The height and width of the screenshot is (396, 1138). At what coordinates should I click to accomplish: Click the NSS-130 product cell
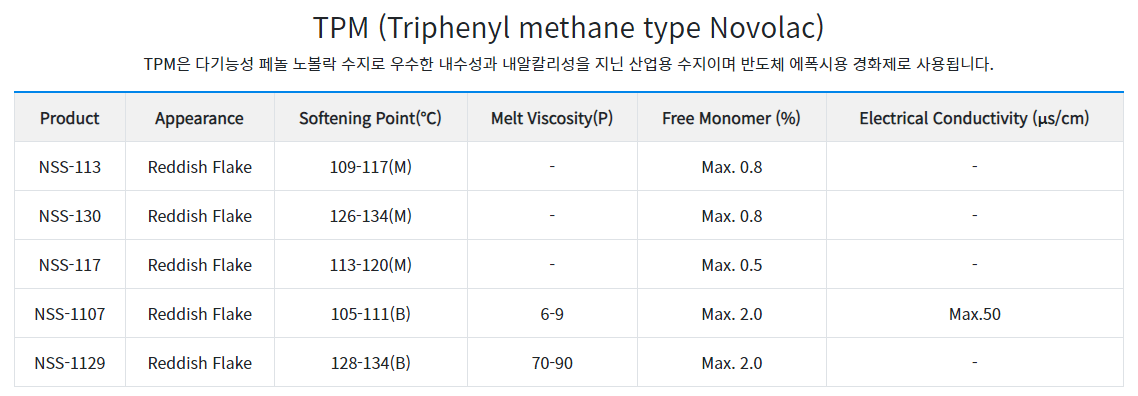click(x=70, y=216)
